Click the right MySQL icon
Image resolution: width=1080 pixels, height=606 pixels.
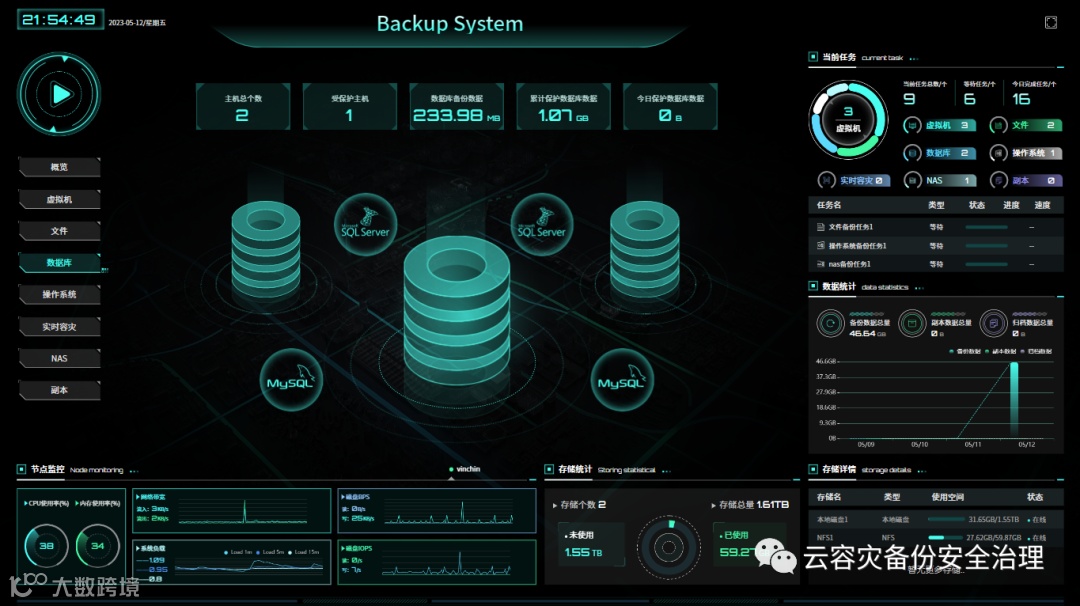click(622, 380)
